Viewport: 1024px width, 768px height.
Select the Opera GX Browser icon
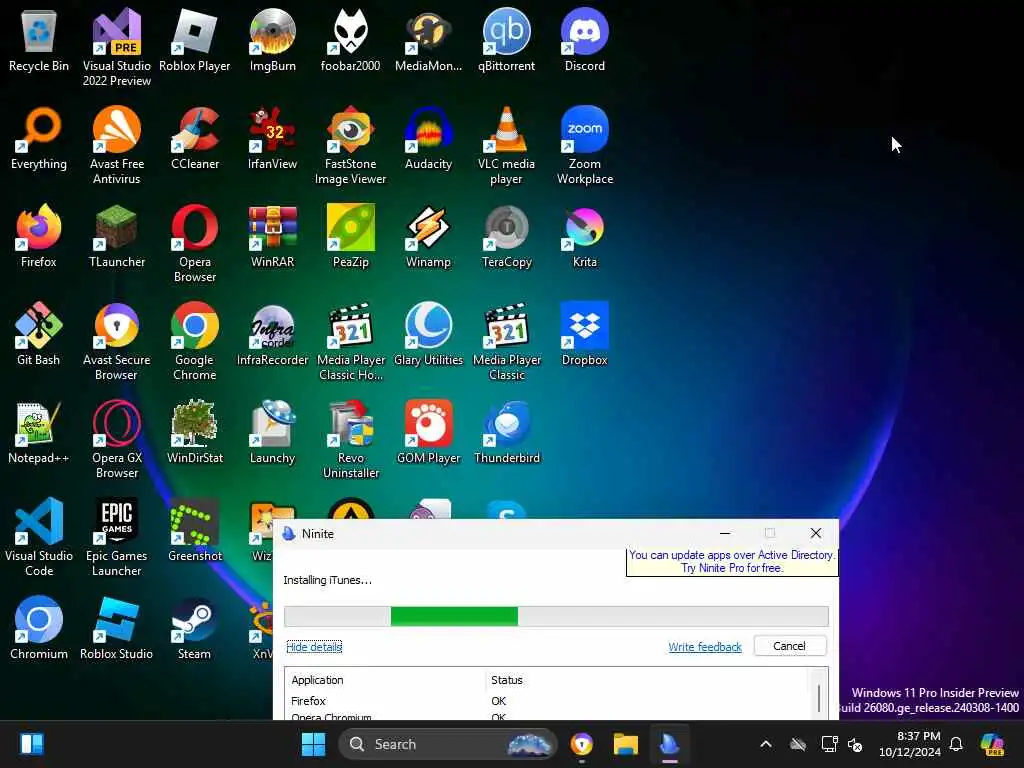[116, 439]
